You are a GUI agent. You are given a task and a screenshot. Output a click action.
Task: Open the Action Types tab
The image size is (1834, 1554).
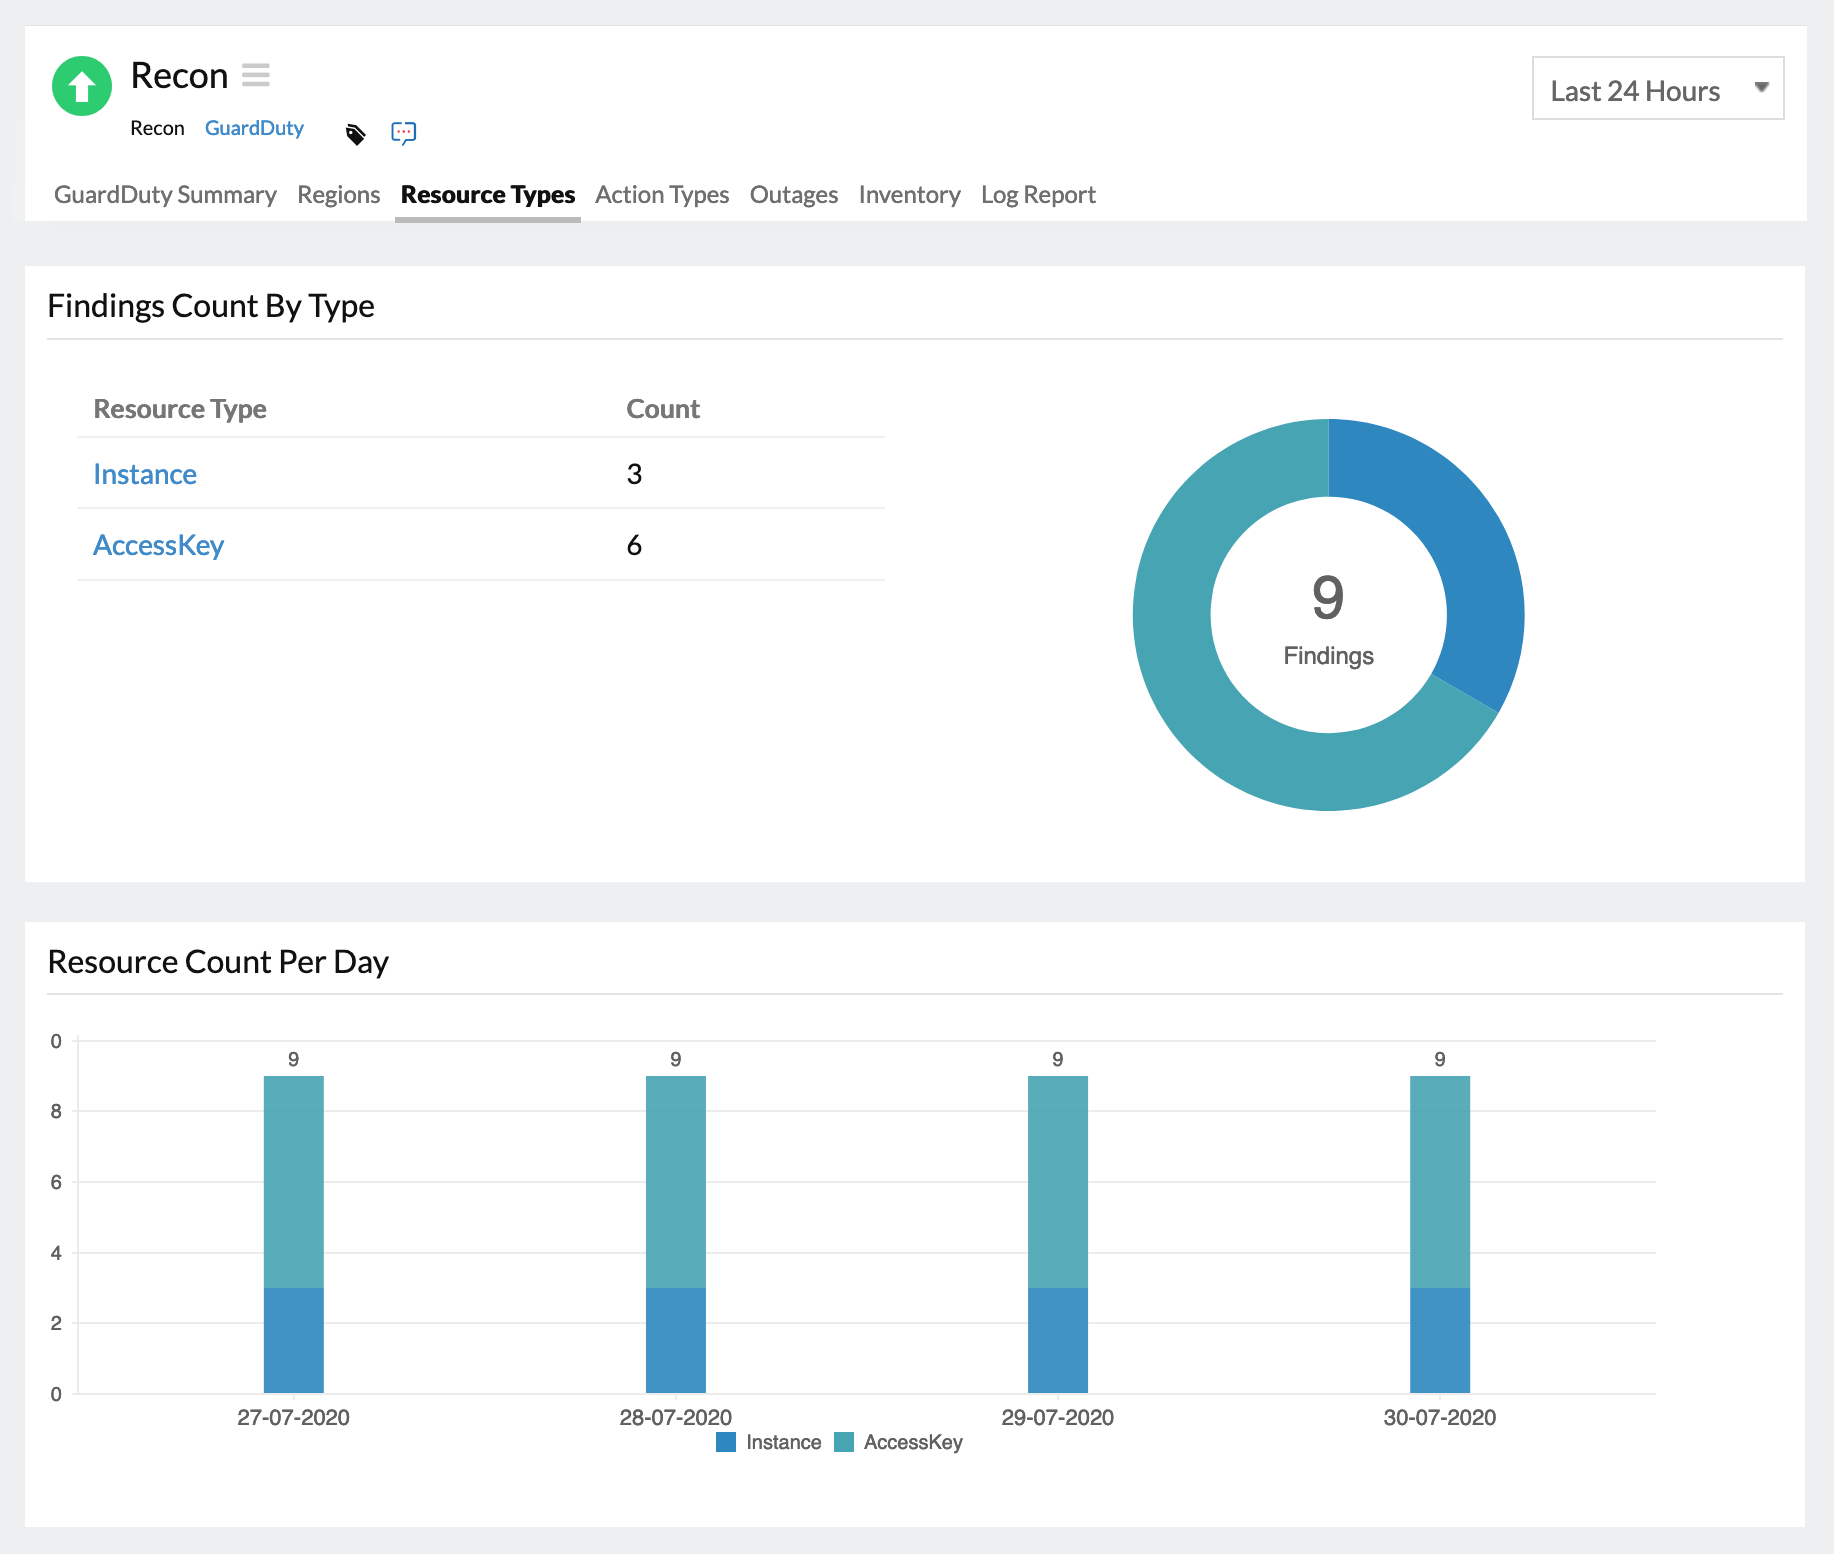click(661, 194)
